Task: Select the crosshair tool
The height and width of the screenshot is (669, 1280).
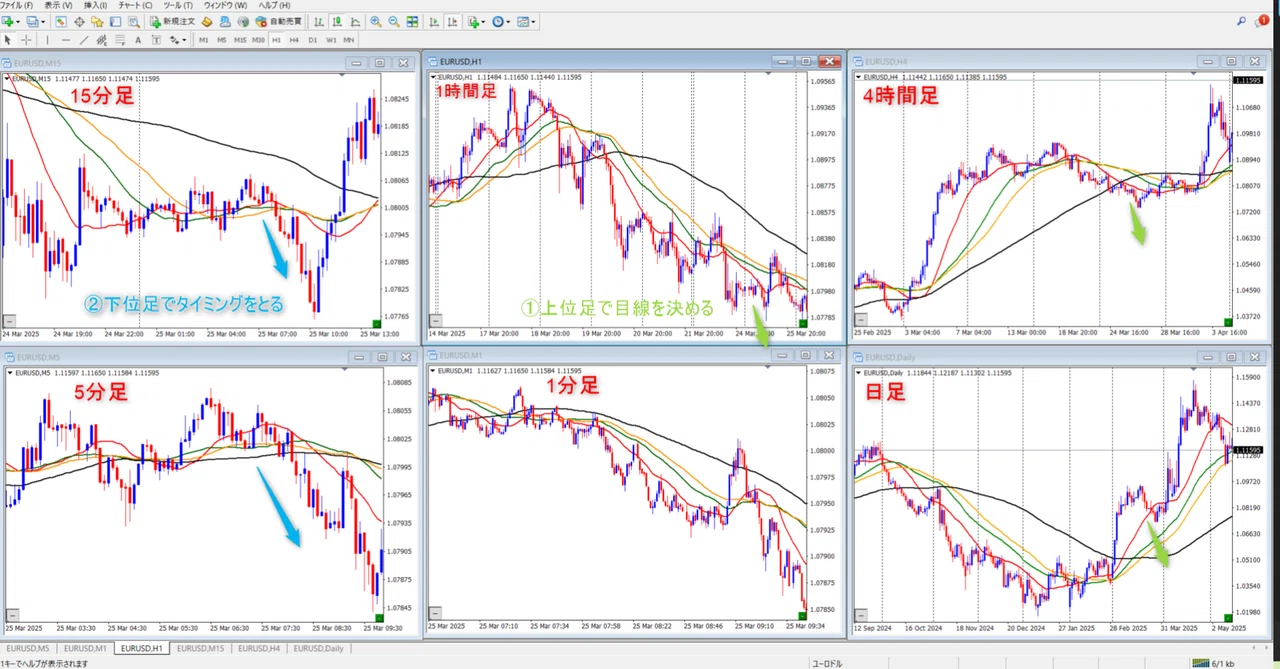Action: coord(26,40)
